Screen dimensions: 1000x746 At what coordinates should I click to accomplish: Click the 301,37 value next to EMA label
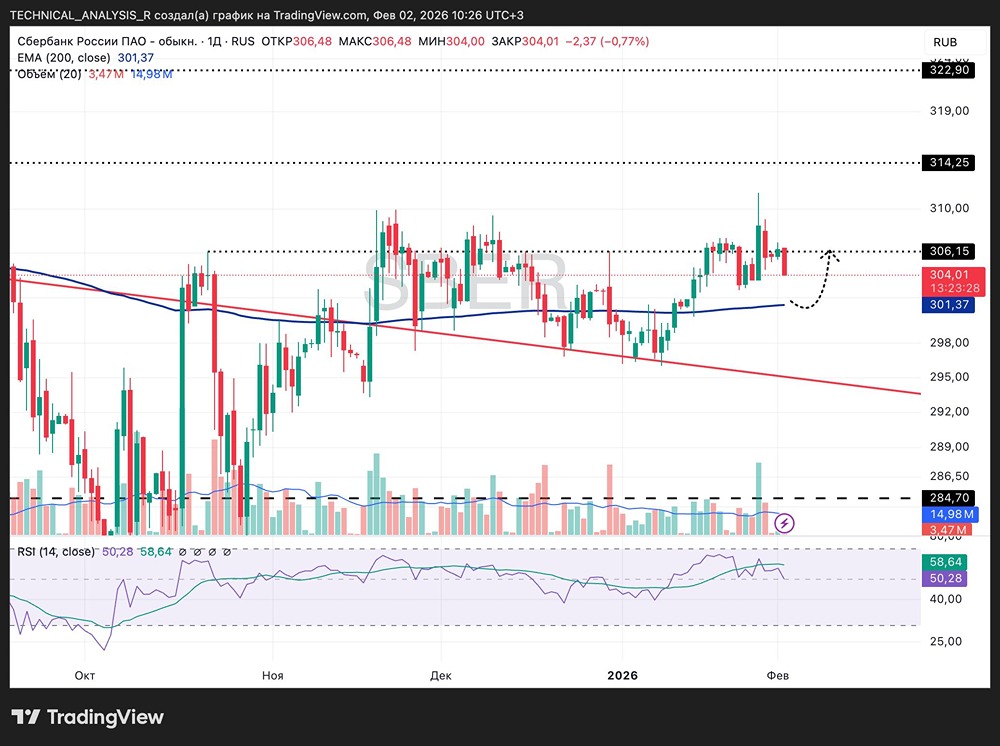pos(136,57)
